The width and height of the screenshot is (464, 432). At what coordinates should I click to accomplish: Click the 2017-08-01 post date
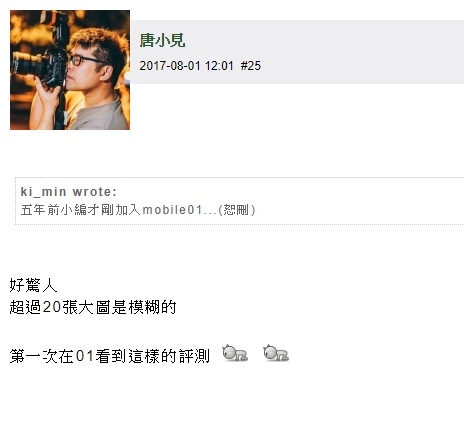(x=170, y=65)
